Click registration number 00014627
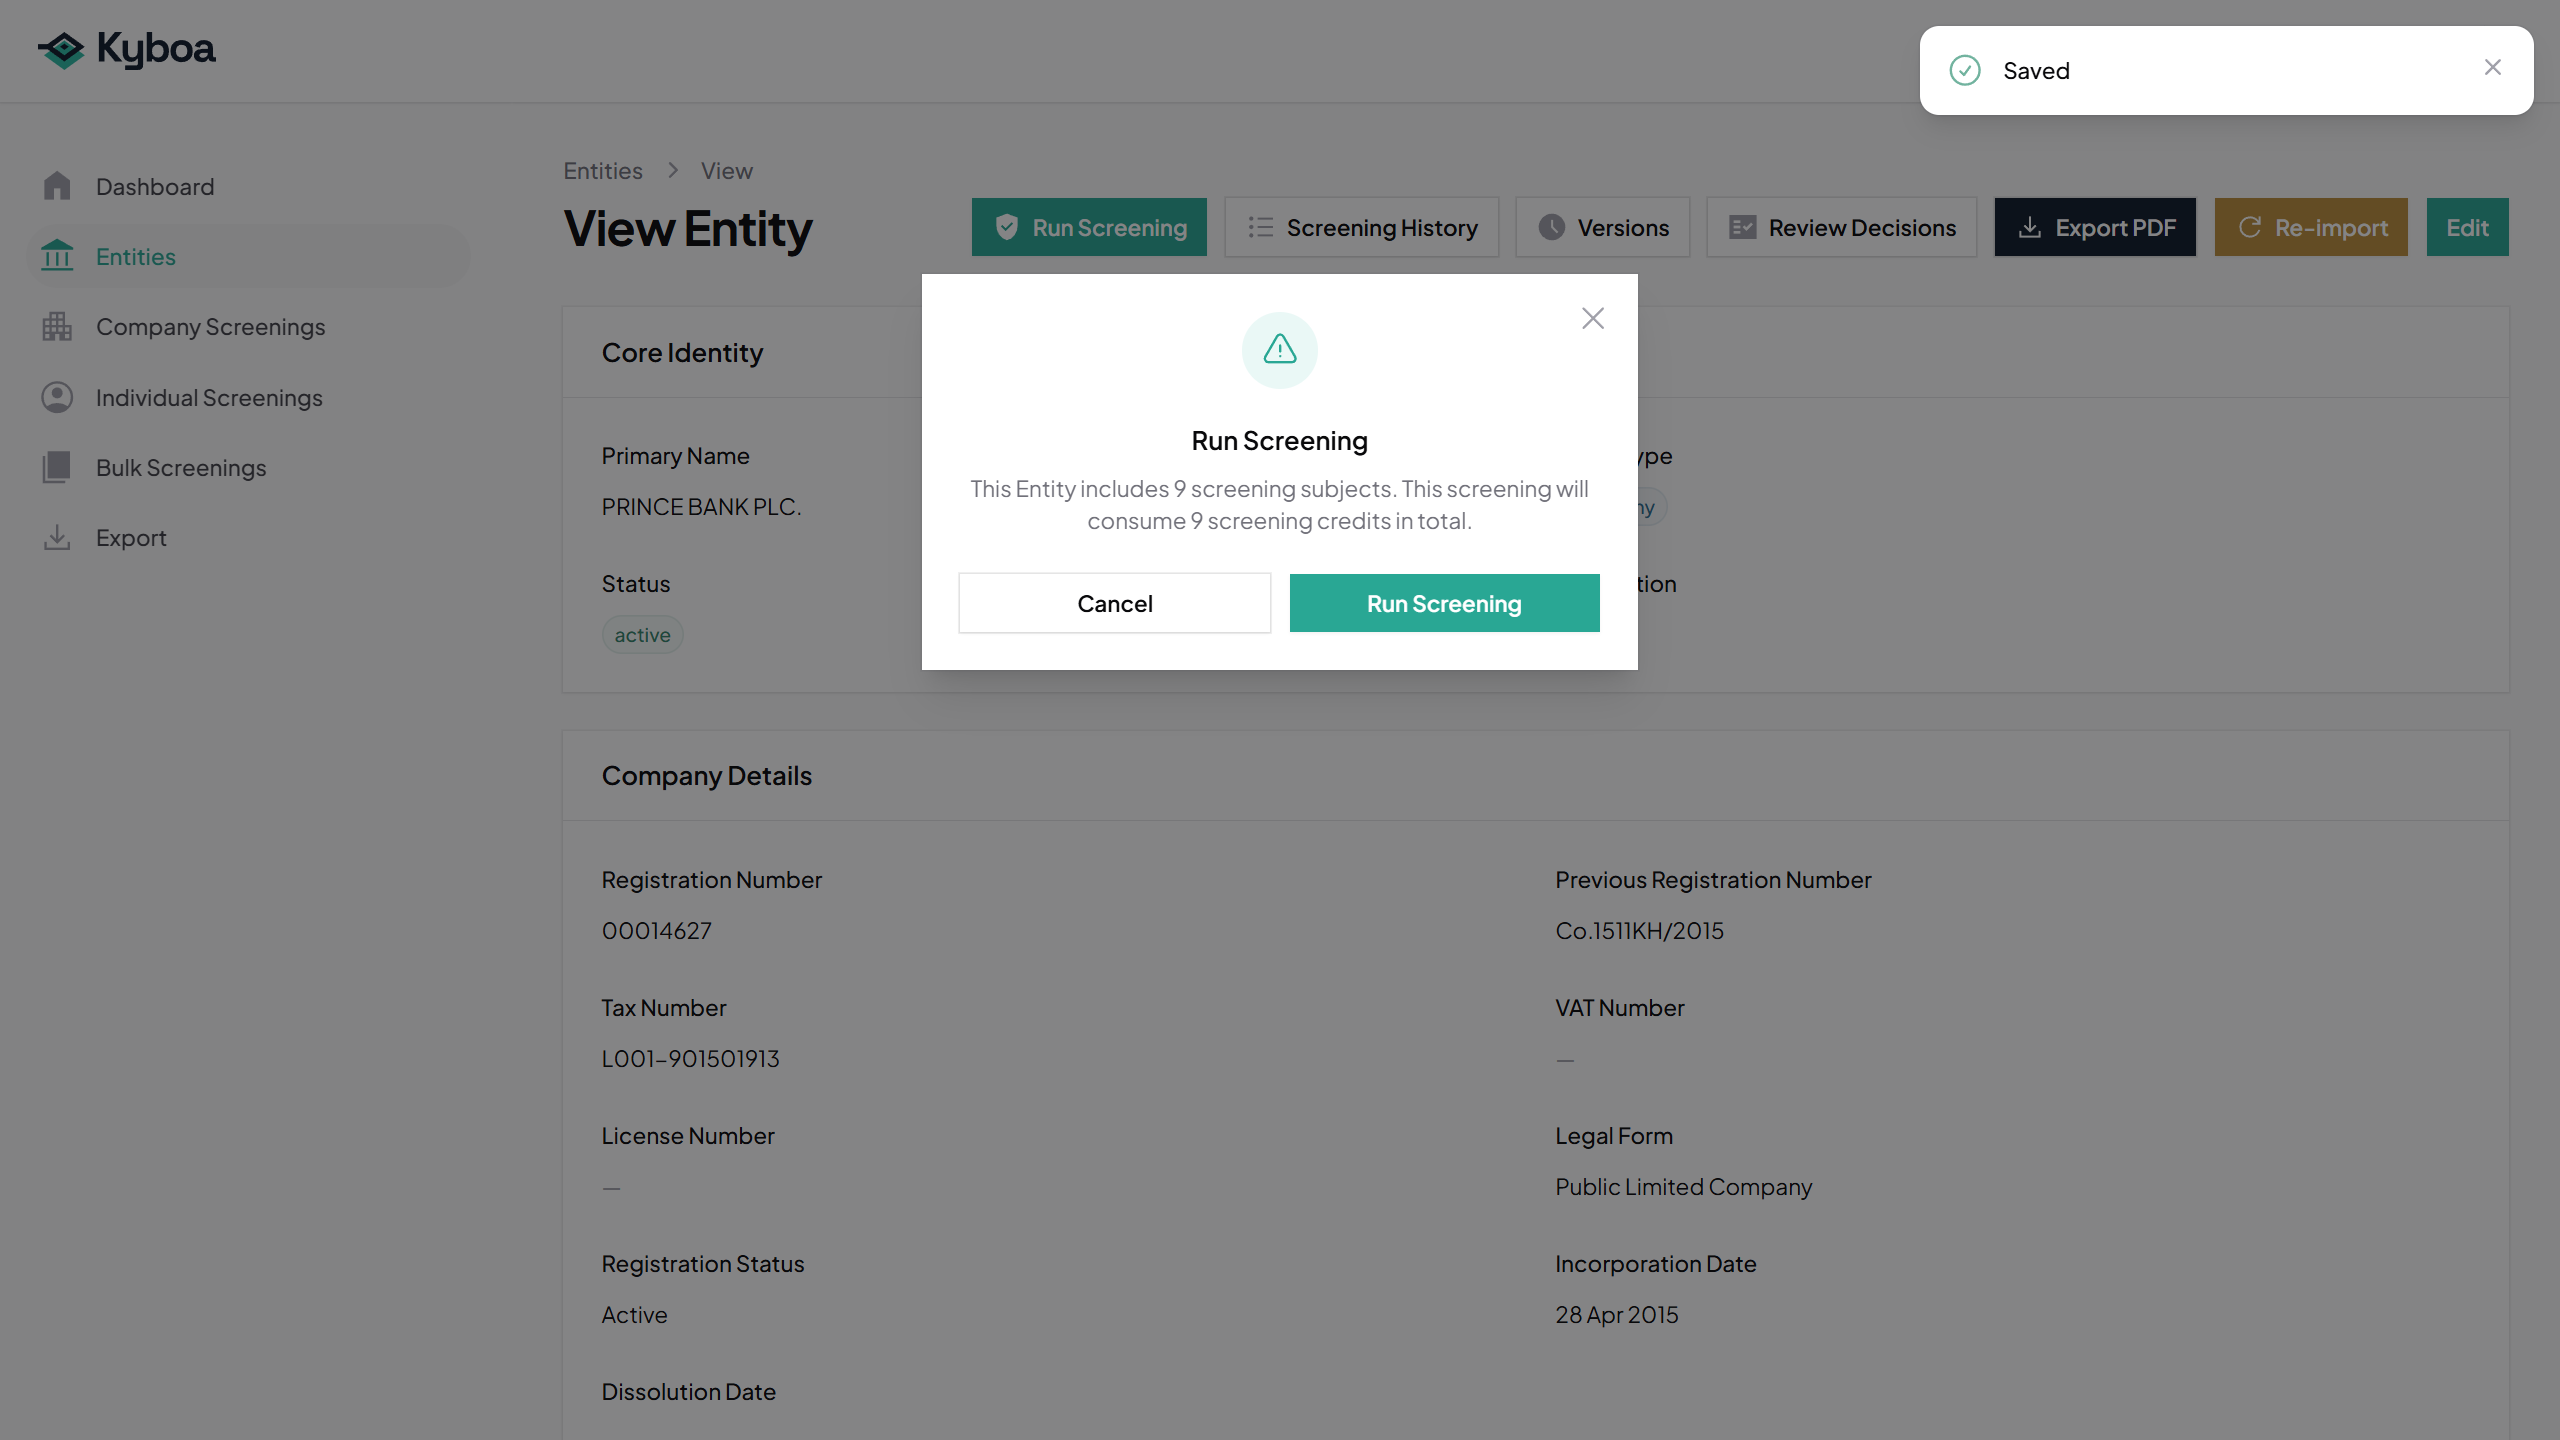 [657, 930]
